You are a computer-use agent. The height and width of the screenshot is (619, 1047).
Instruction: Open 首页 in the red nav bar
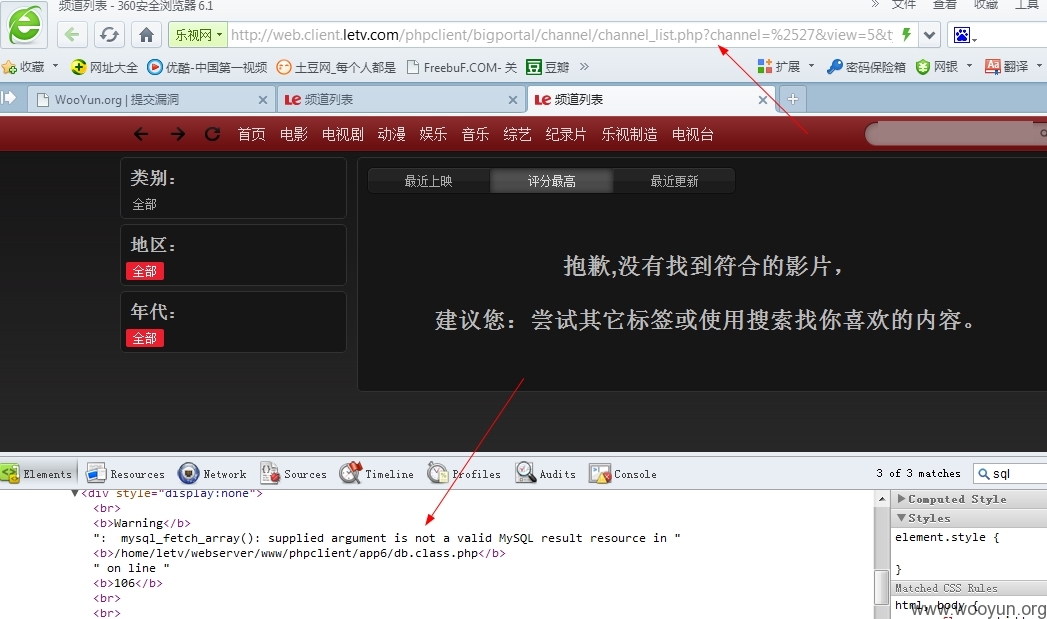tap(251, 134)
